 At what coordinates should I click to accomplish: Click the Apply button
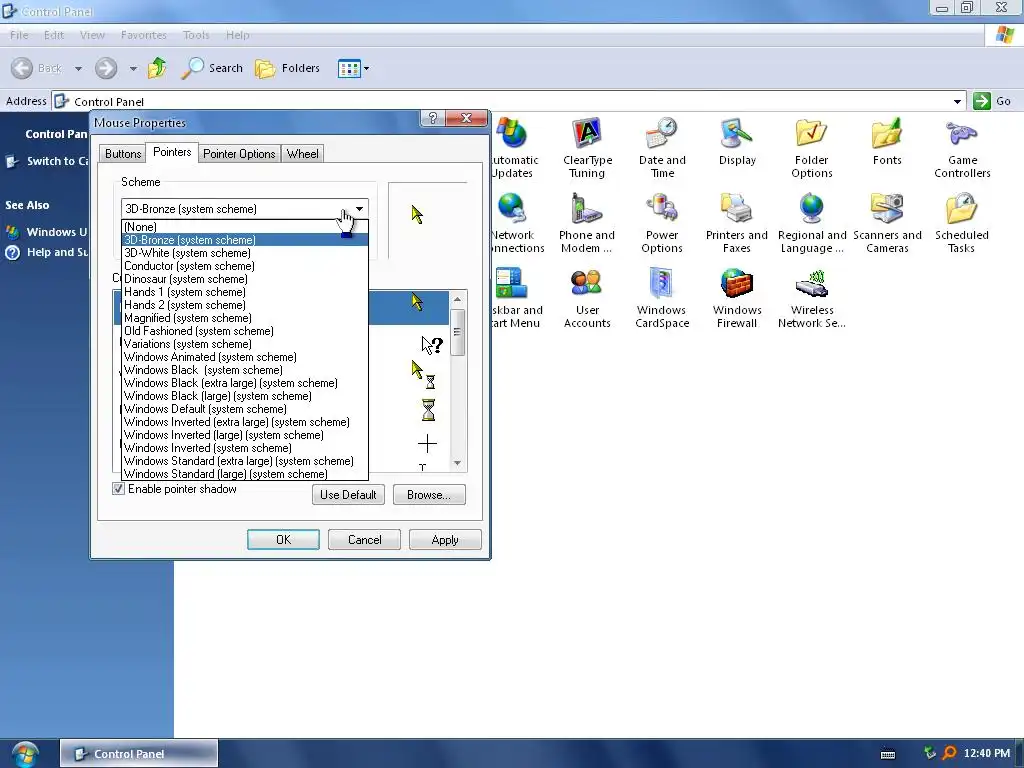[x=445, y=539]
